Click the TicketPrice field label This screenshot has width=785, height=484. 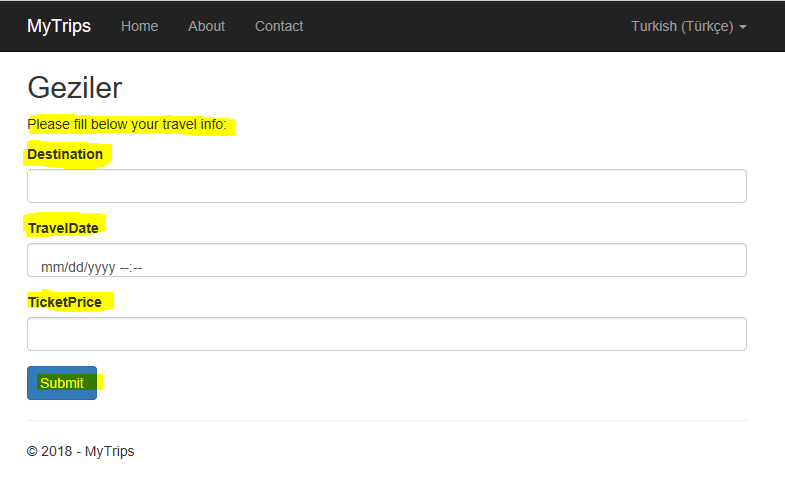pos(65,302)
